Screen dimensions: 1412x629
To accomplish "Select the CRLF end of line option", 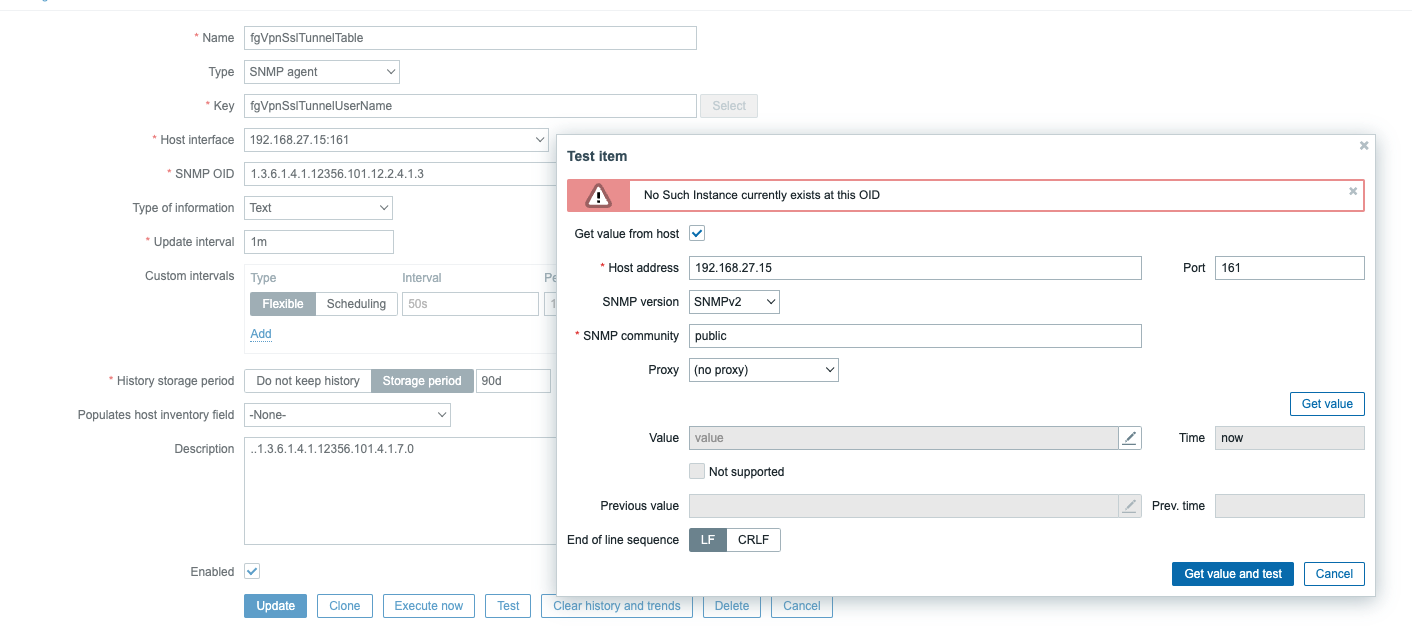I will click(753, 540).
